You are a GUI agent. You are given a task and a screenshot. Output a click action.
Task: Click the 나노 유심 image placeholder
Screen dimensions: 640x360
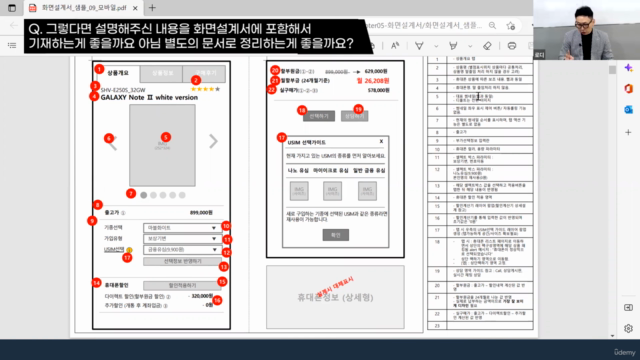tap(299, 191)
